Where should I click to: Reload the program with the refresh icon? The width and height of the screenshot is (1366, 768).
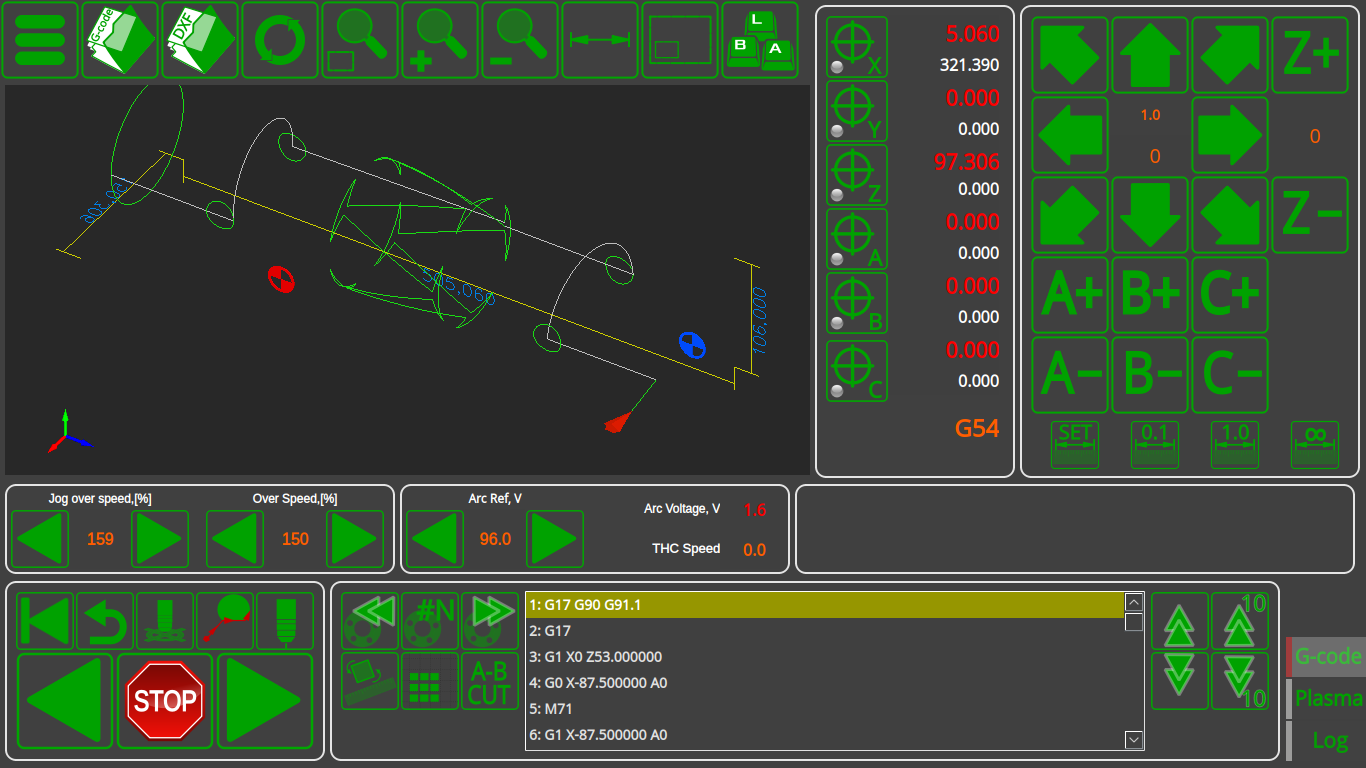(x=280, y=40)
